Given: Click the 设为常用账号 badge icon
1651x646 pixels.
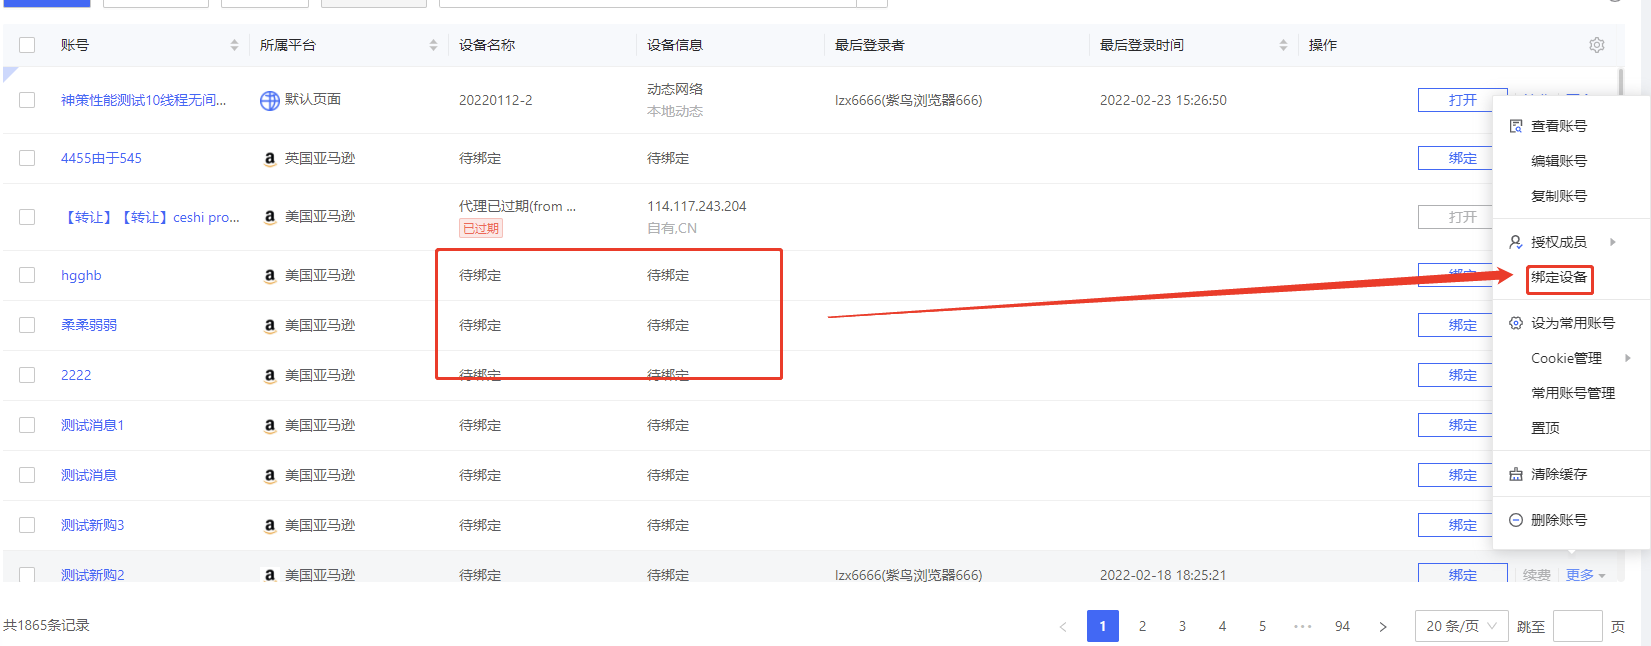Looking at the screenshot, I should click(x=1516, y=323).
